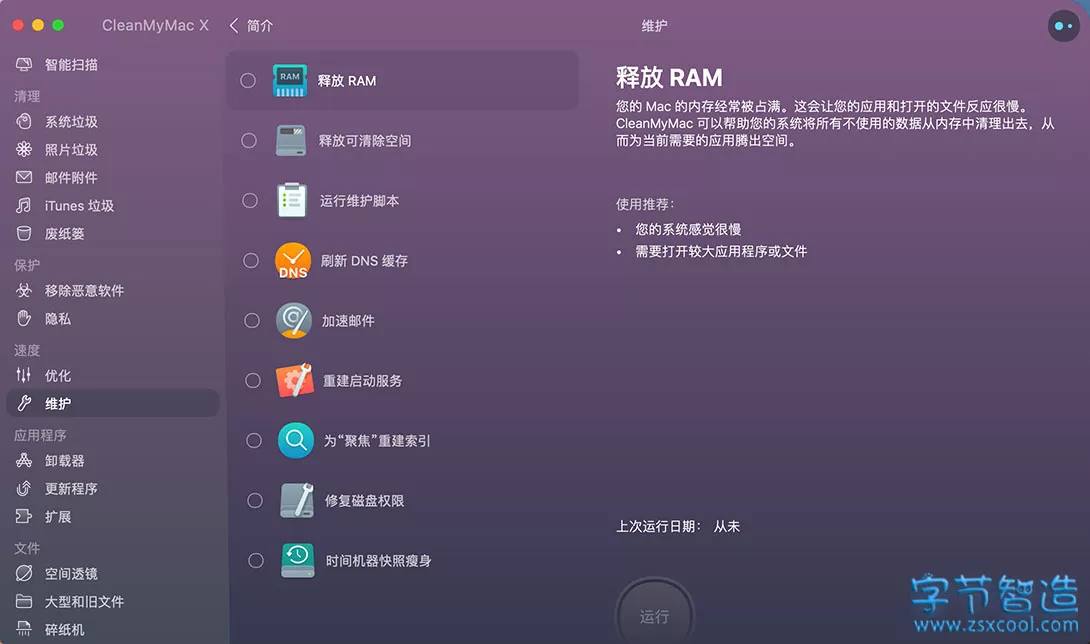The width and height of the screenshot is (1090, 644).
Task: Click the 简介 back link
Action: [x=260, y=26]
